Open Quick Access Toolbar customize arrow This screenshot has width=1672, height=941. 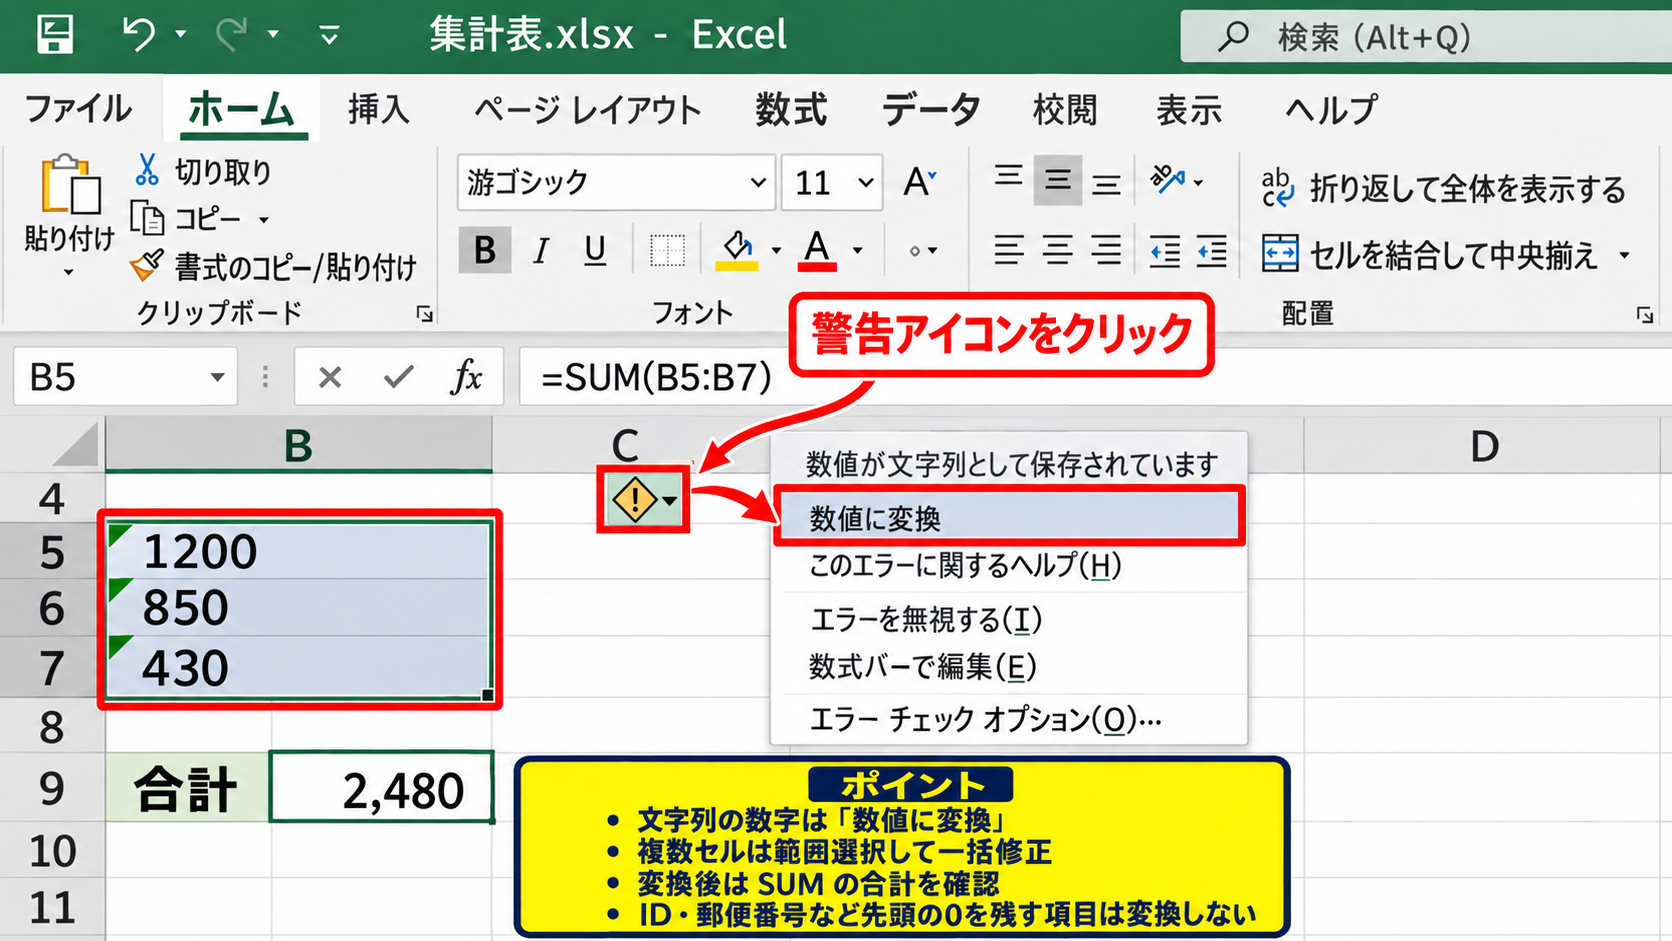[329, 36]
